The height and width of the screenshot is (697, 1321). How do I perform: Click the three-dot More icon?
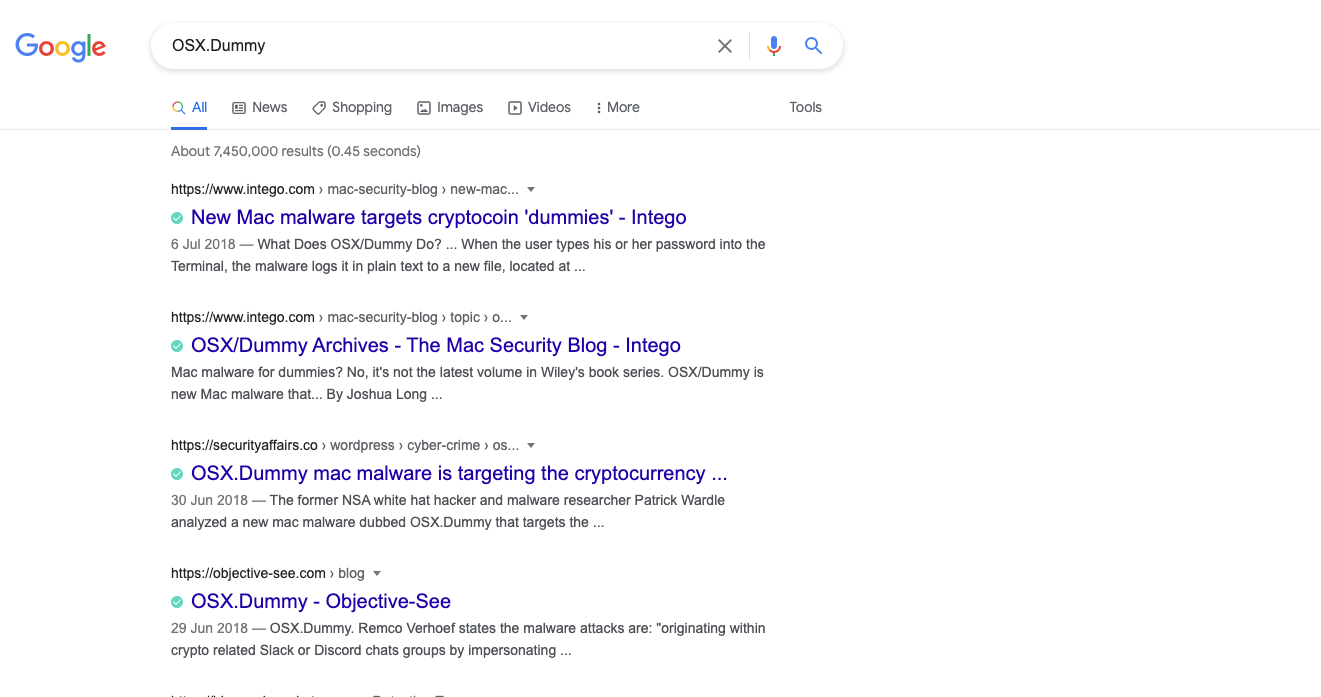598,108
